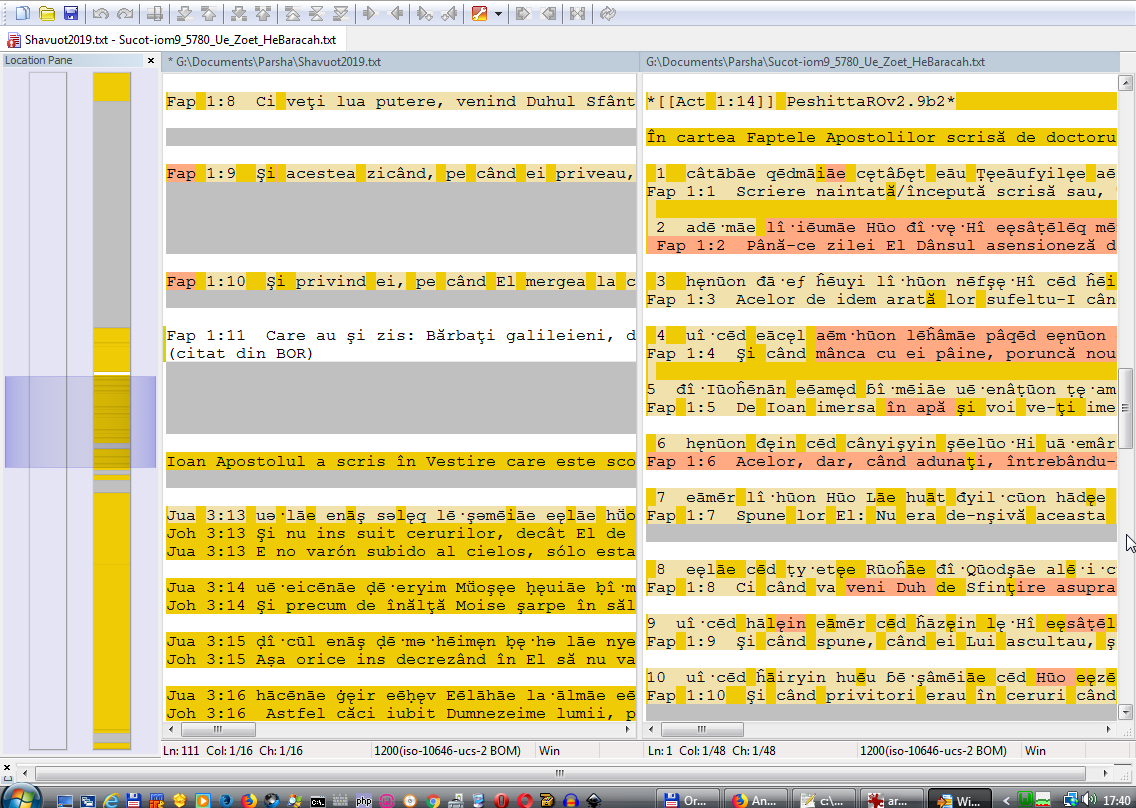This screenshot has height=808, width=1136.
Task: Click the Redo arrow in the toolbar
Action: 124,13
